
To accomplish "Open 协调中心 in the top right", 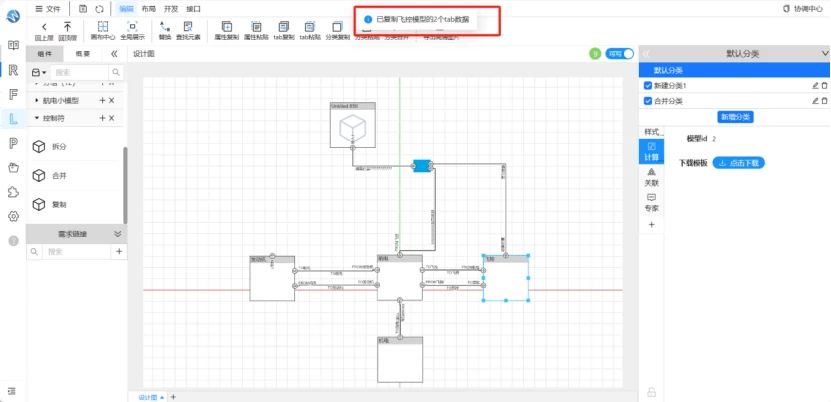I will point(805,9).
